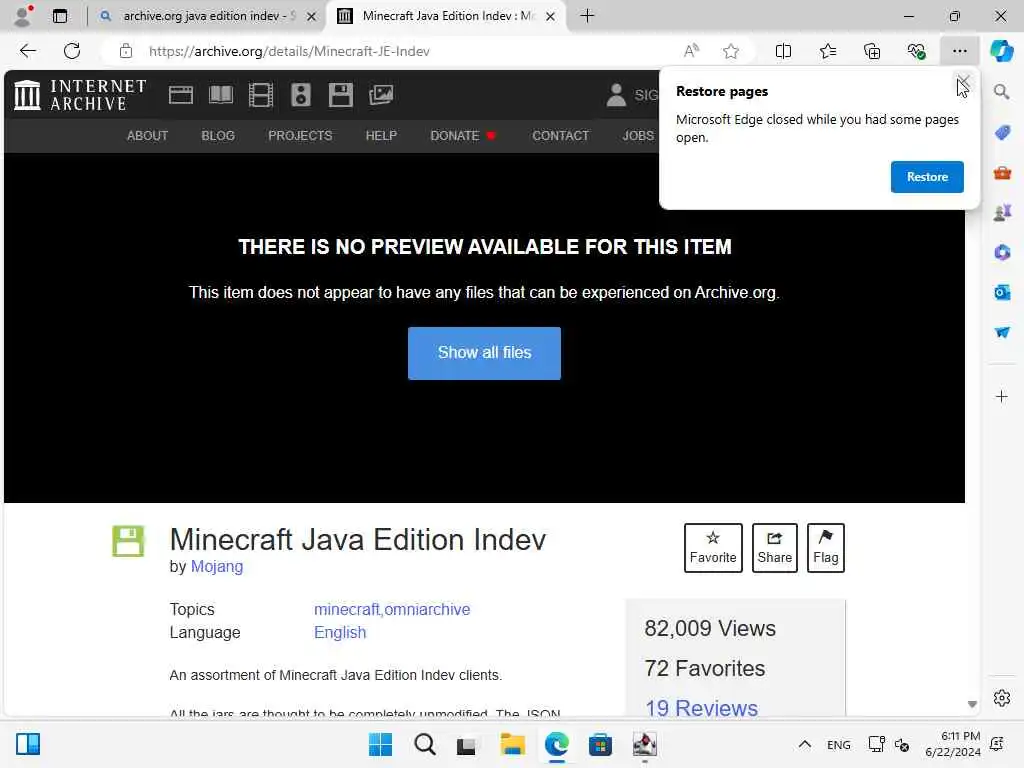1024x768 pixels.
Task: Open the PROJECTS menu item
Action: (x=300, y=136)
